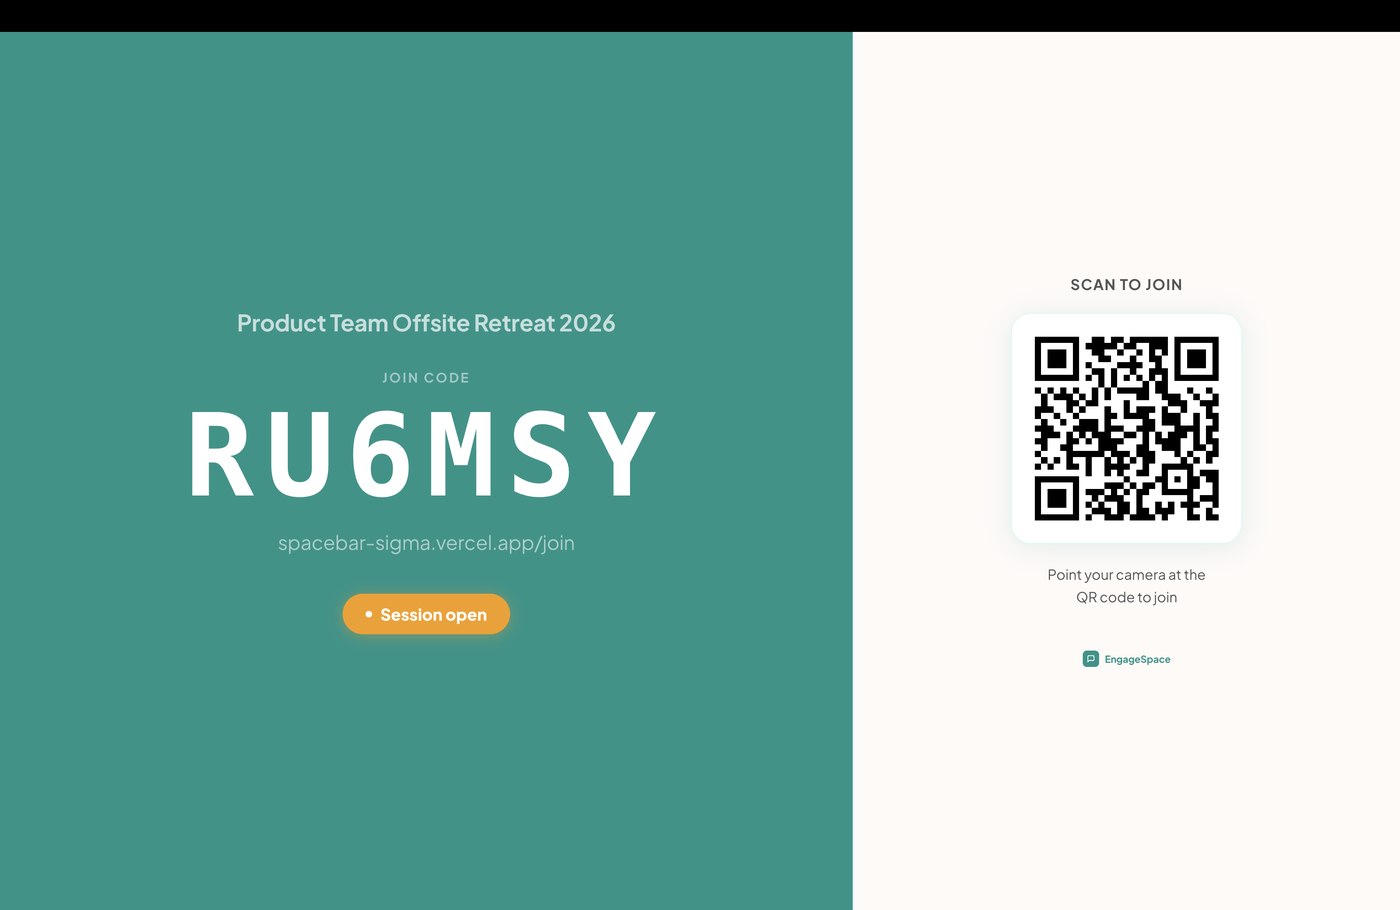Click the 'QR code to join' text line
Viewport: 1400px width, 910px height.
click(x=1126, y=597)
